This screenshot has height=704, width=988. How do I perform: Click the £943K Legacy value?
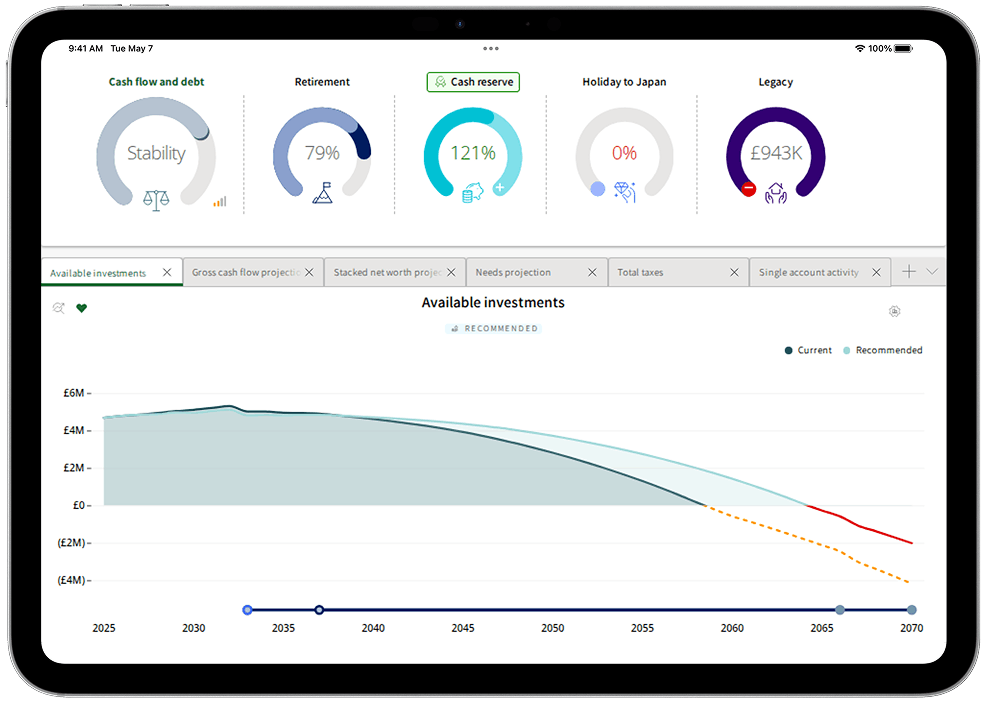click(x=776, y=153)
